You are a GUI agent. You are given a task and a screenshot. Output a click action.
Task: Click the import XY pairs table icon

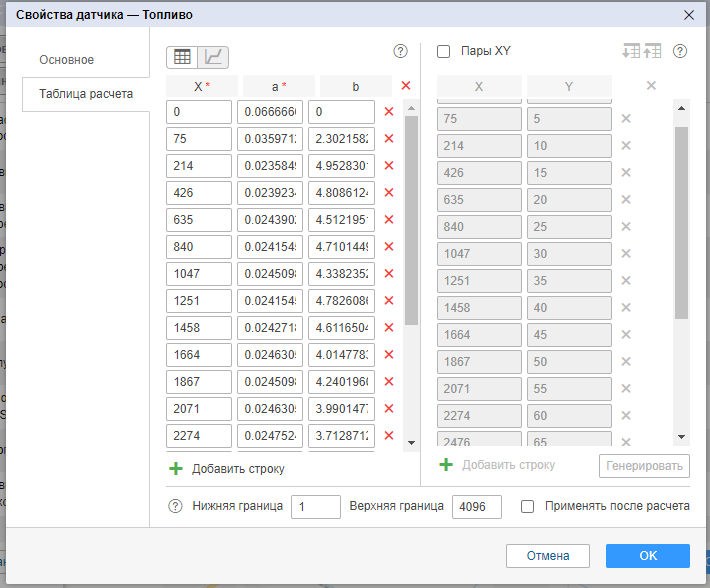click(631, 51)
